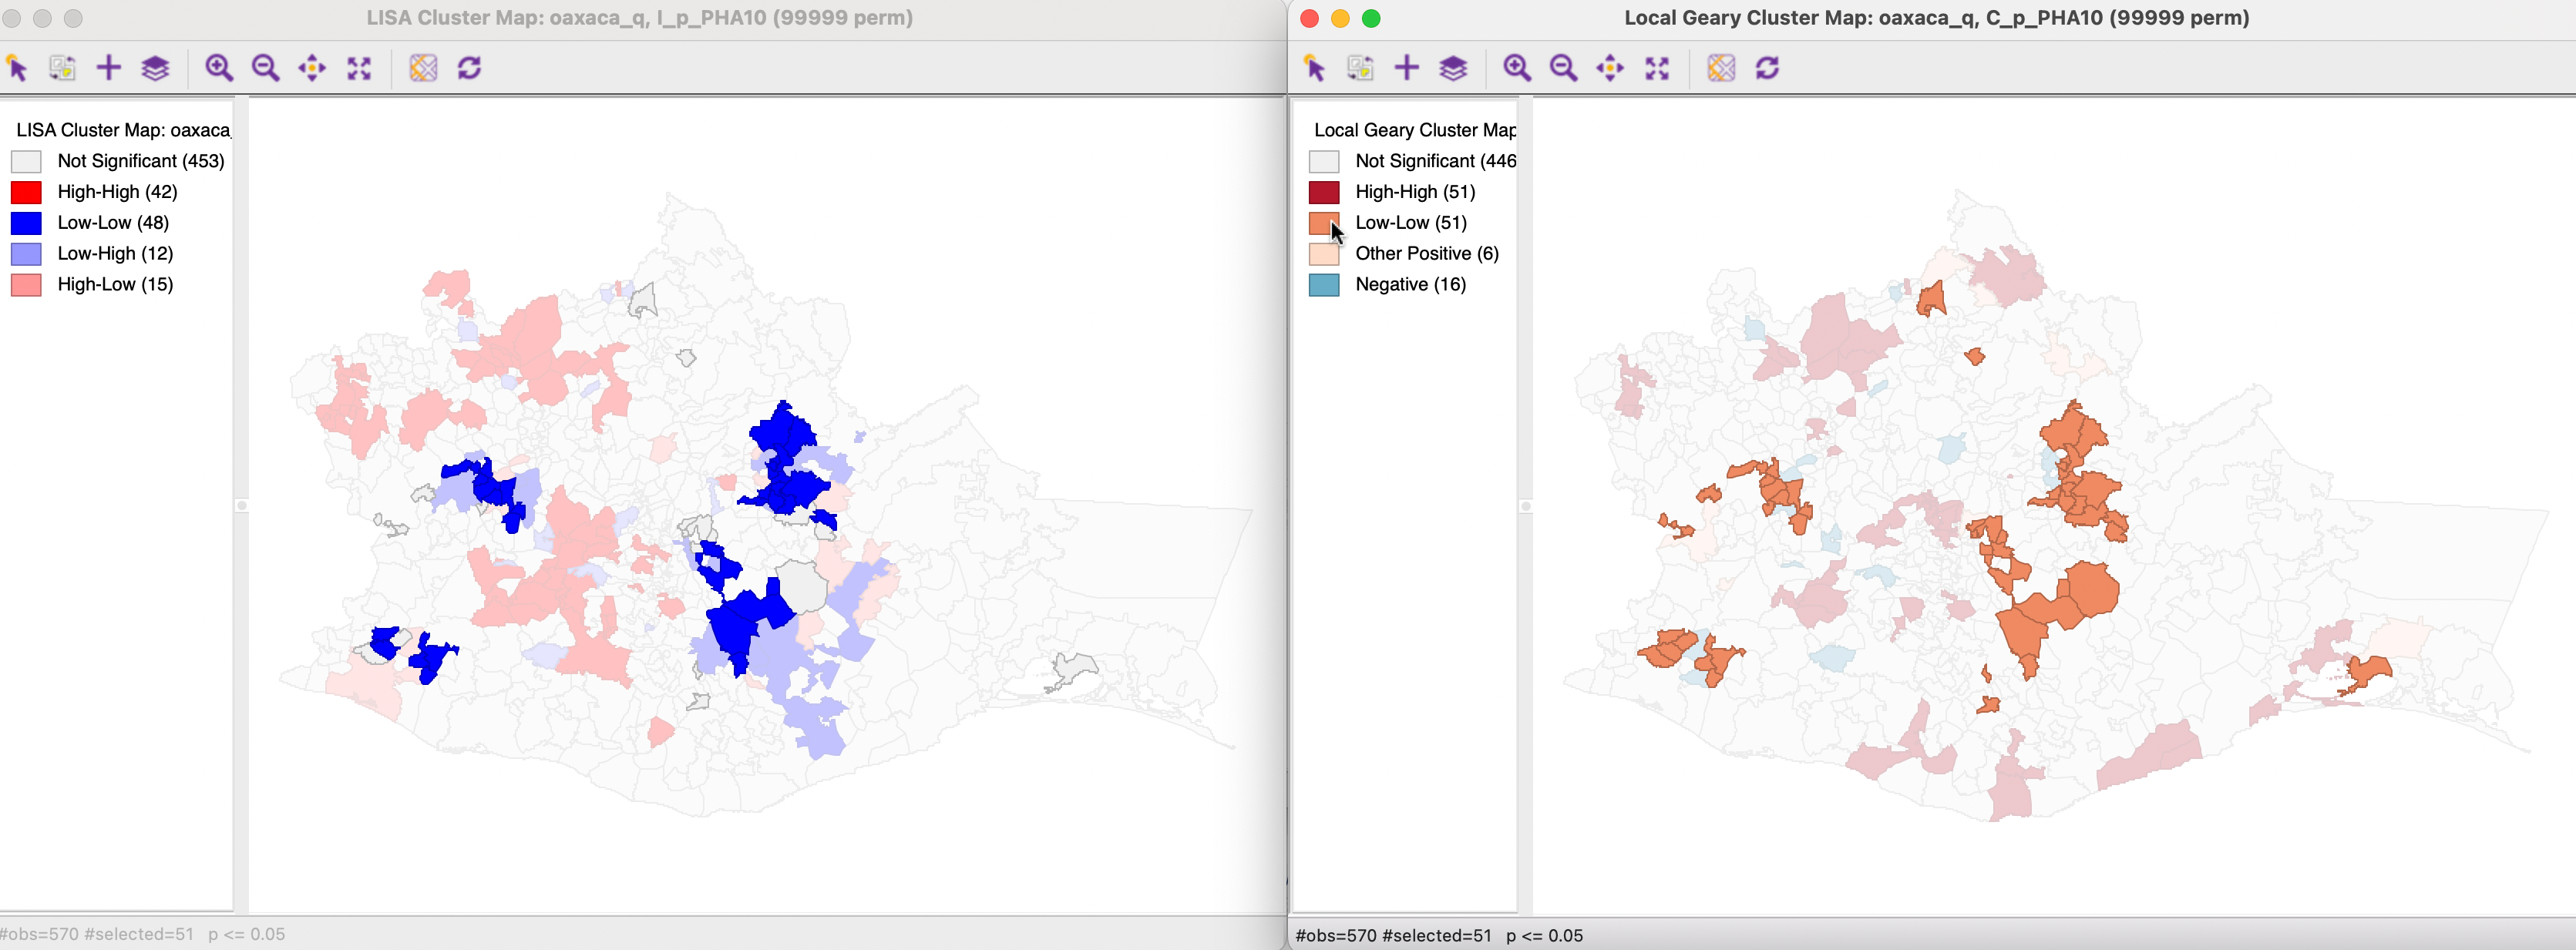Select pan tool in LISA window

point(312,68)
